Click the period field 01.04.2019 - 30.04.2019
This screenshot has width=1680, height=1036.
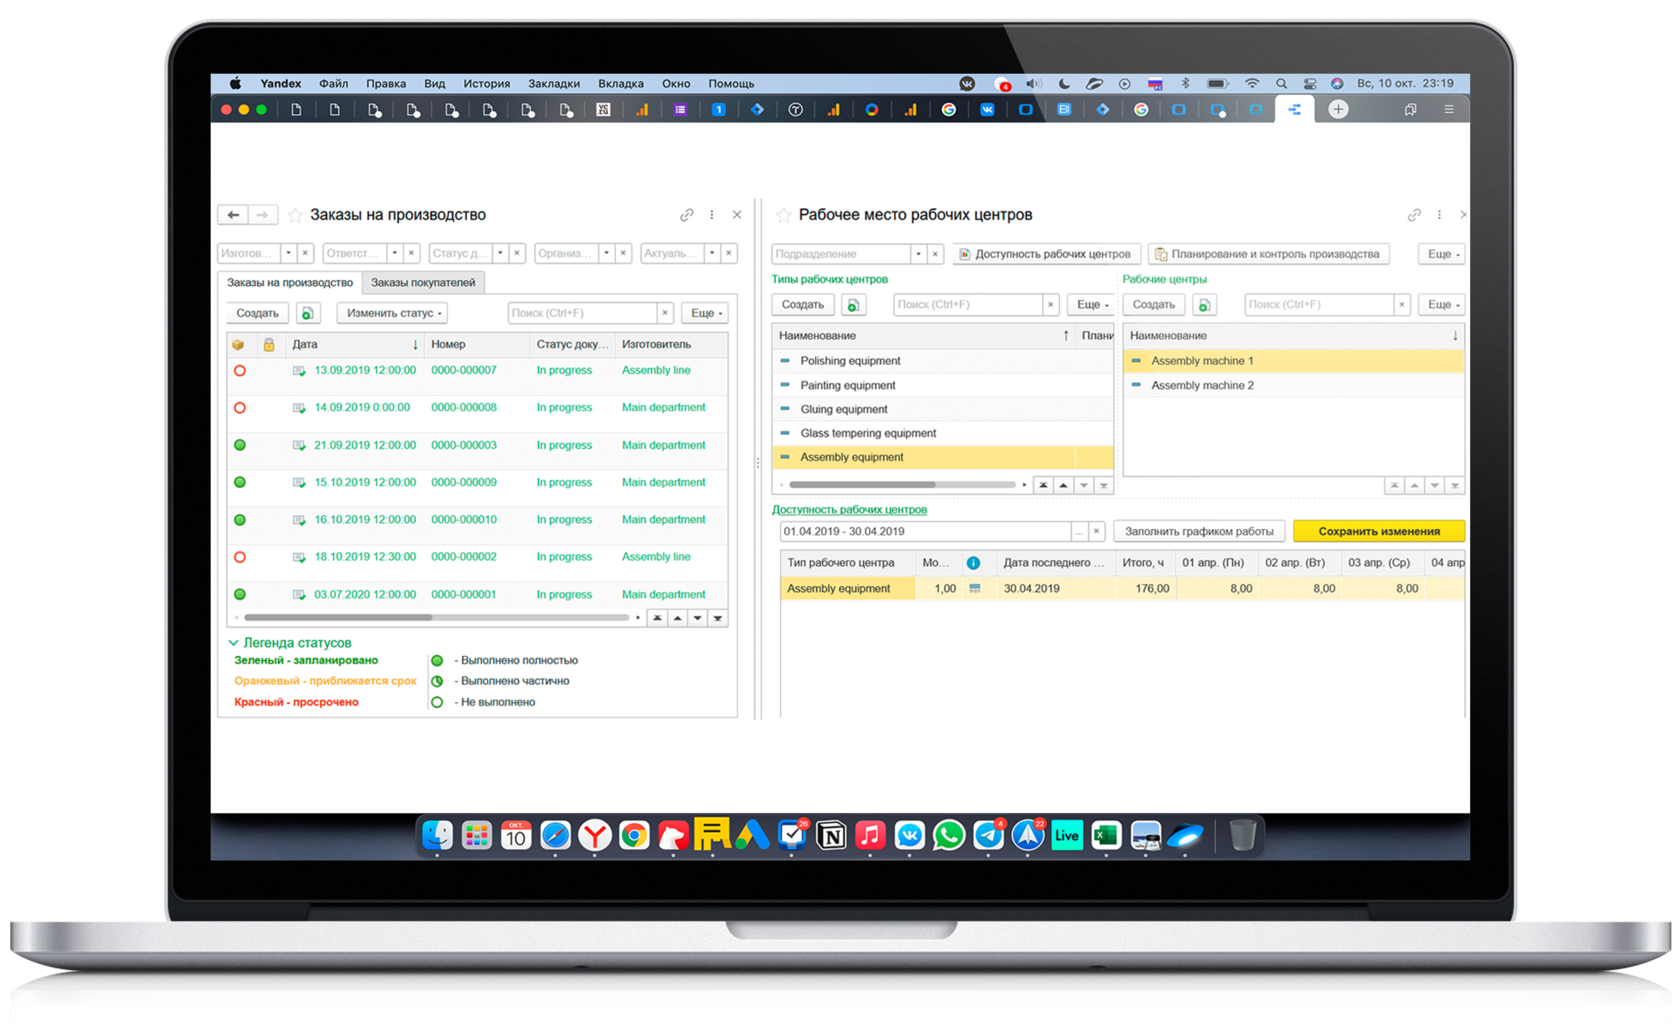[x=925, y=531]
